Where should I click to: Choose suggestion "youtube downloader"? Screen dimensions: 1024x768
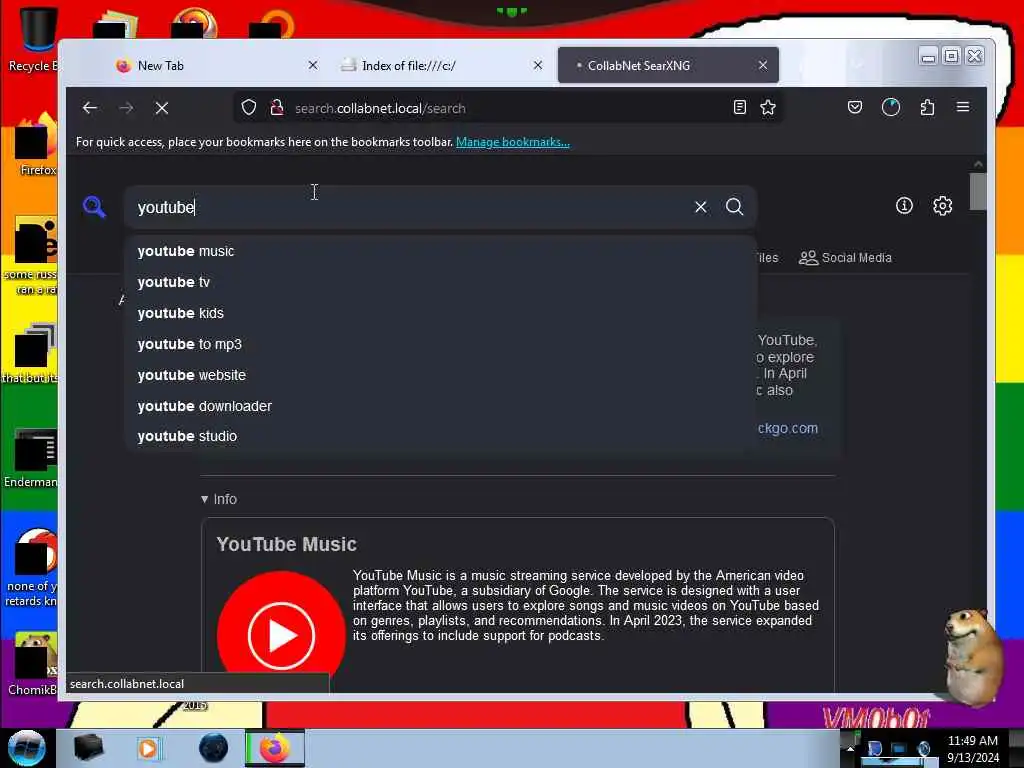click(x=440, y=406)
